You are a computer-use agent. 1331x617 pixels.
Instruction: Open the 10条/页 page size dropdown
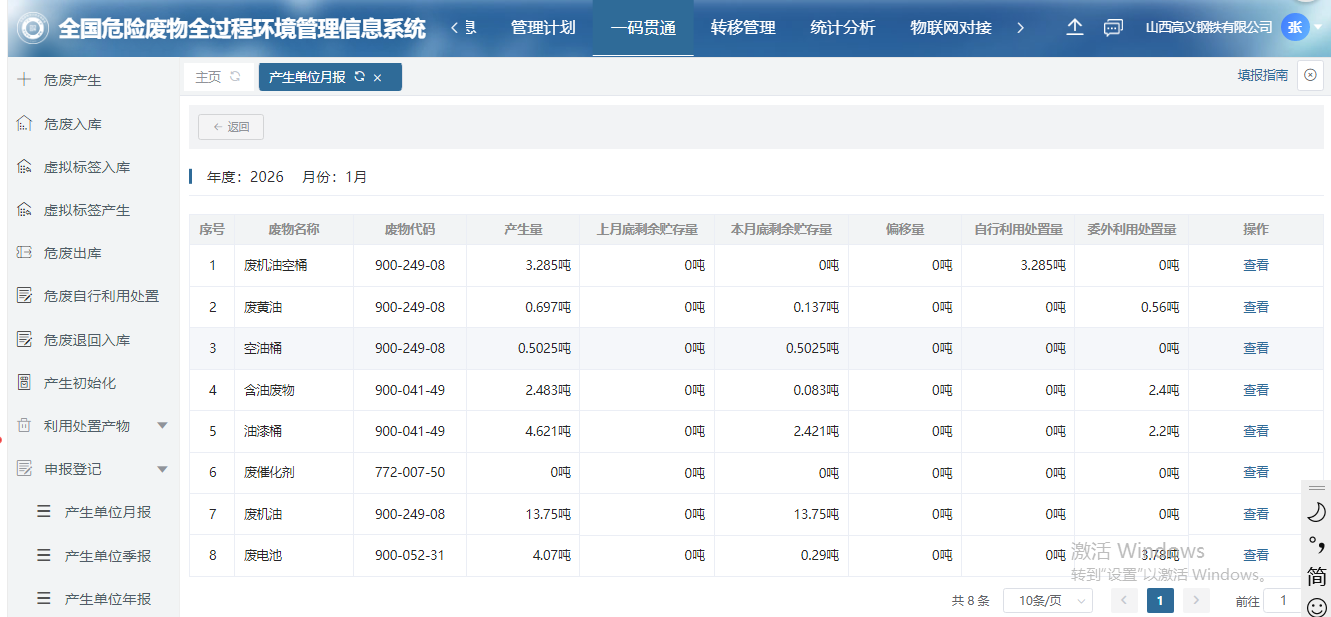pyautogui.click(x=1047, y=601)
